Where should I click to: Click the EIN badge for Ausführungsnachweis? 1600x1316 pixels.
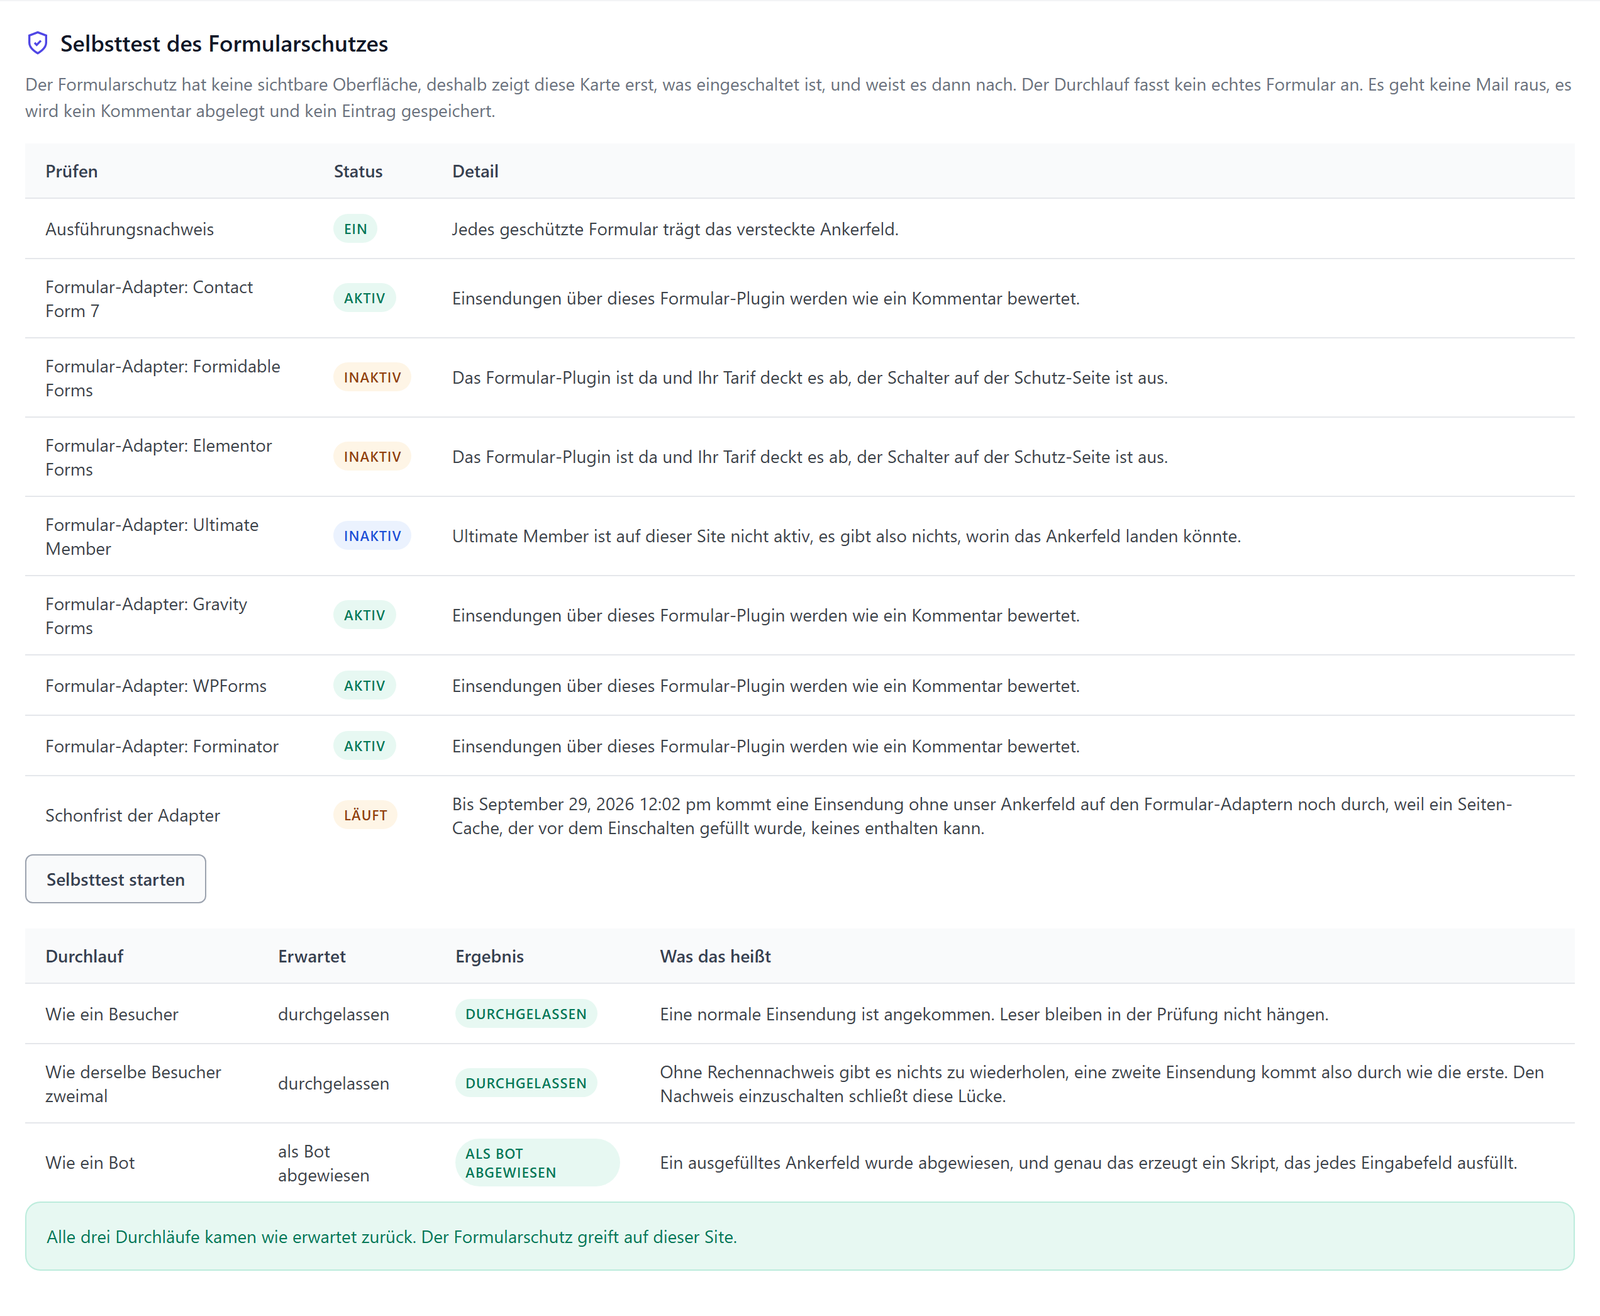(355, 229)
